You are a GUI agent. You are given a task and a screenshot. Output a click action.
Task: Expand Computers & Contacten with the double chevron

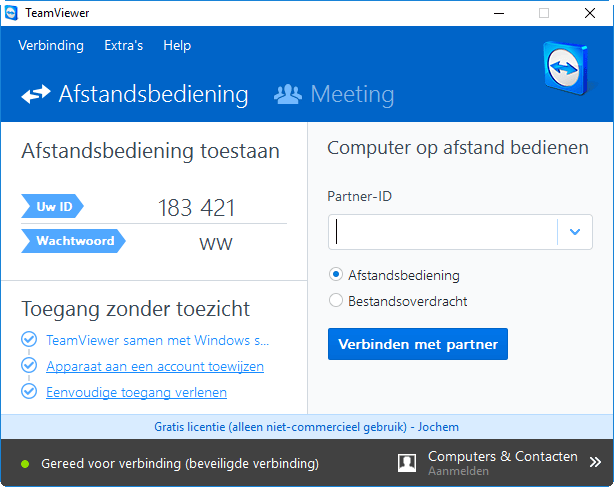[595, 463]
